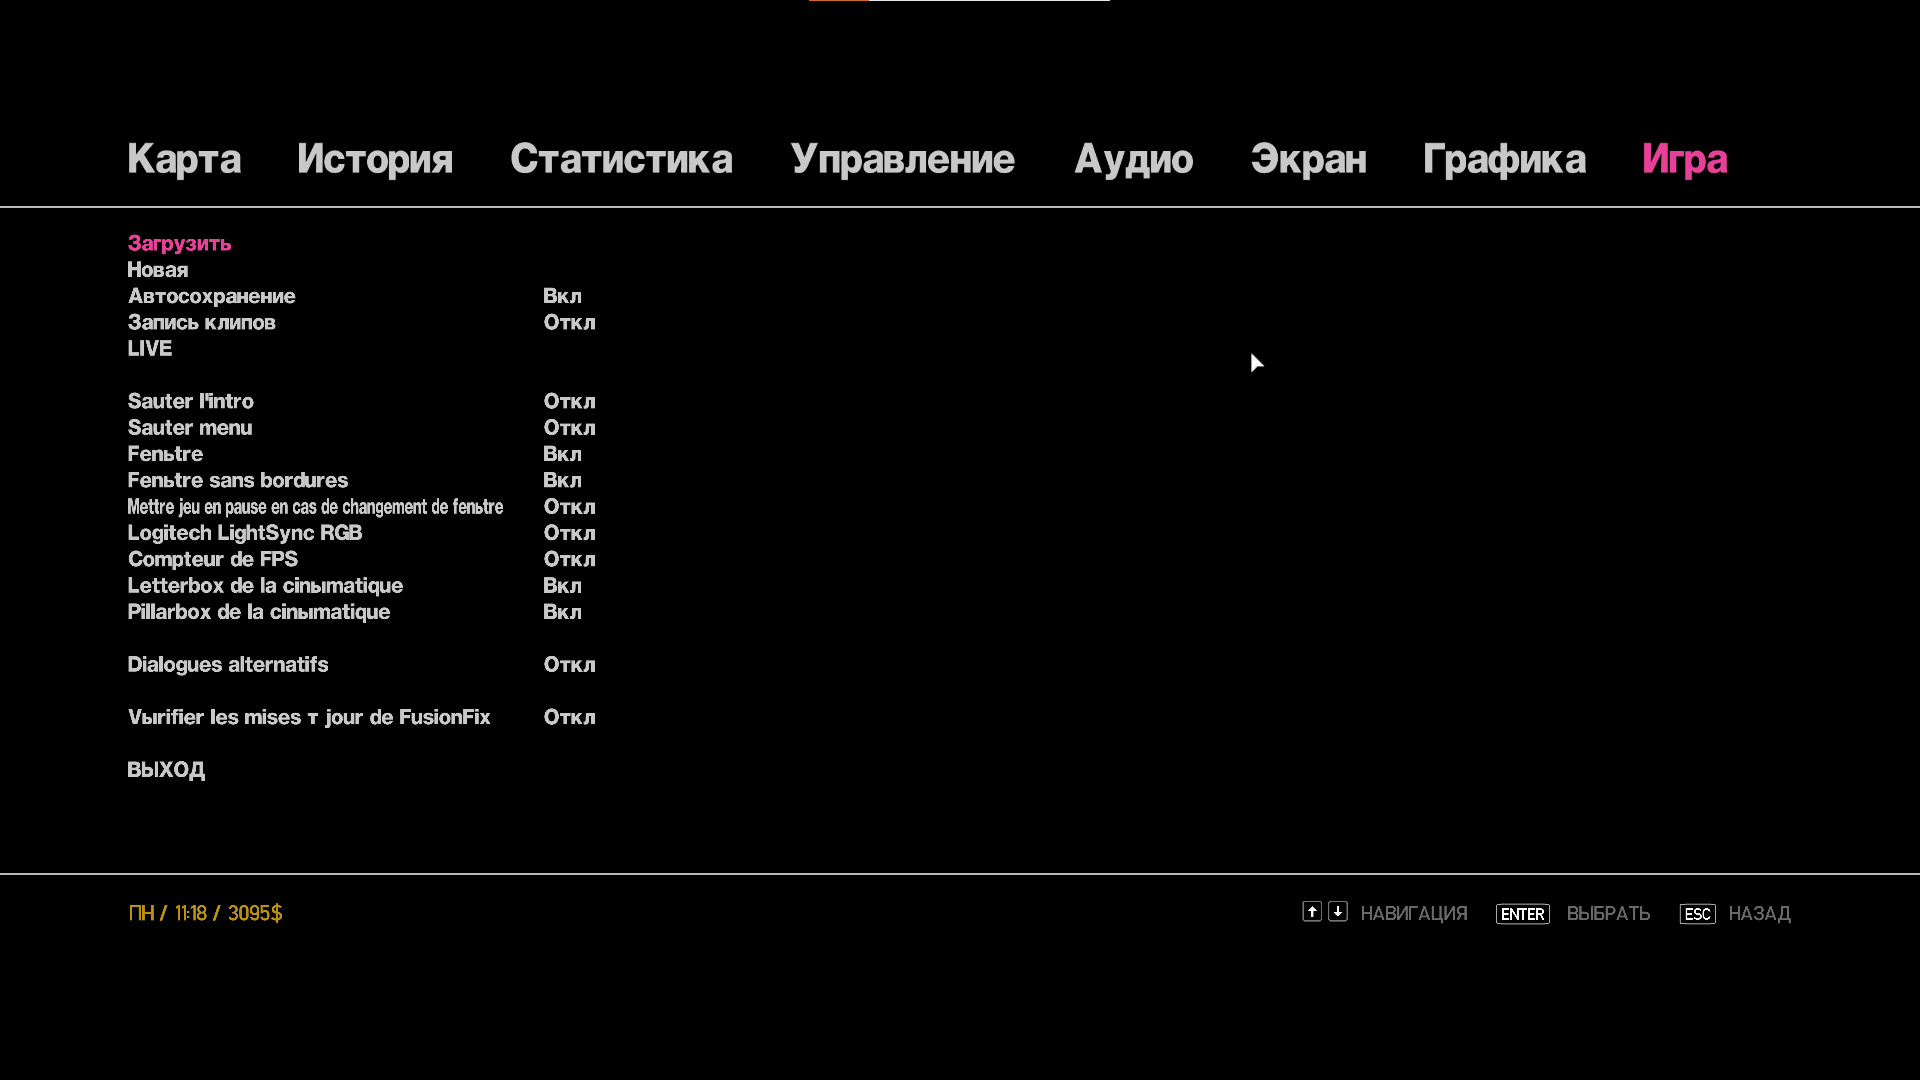Click the up arrow navigation key icon
The image size is (1920, 1080).
click(x=1312, y=911)
